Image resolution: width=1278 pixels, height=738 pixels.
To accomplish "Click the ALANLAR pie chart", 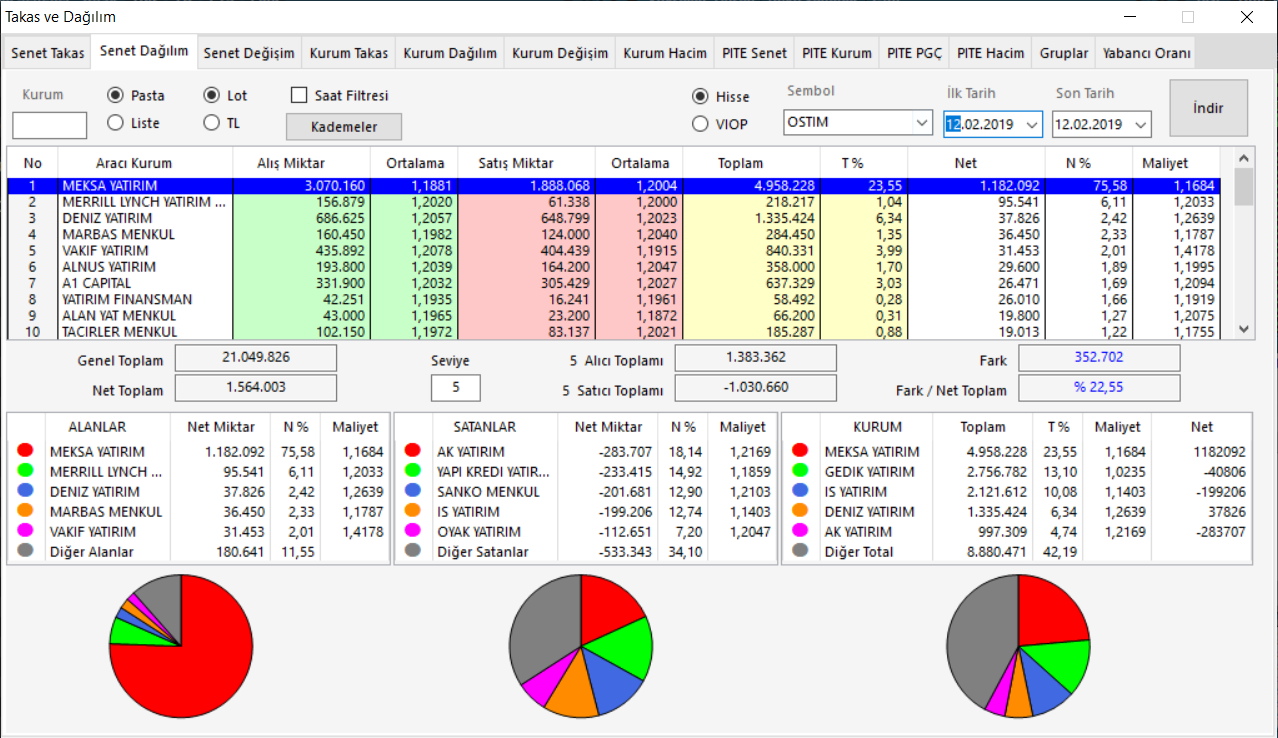I will point(181,646).
